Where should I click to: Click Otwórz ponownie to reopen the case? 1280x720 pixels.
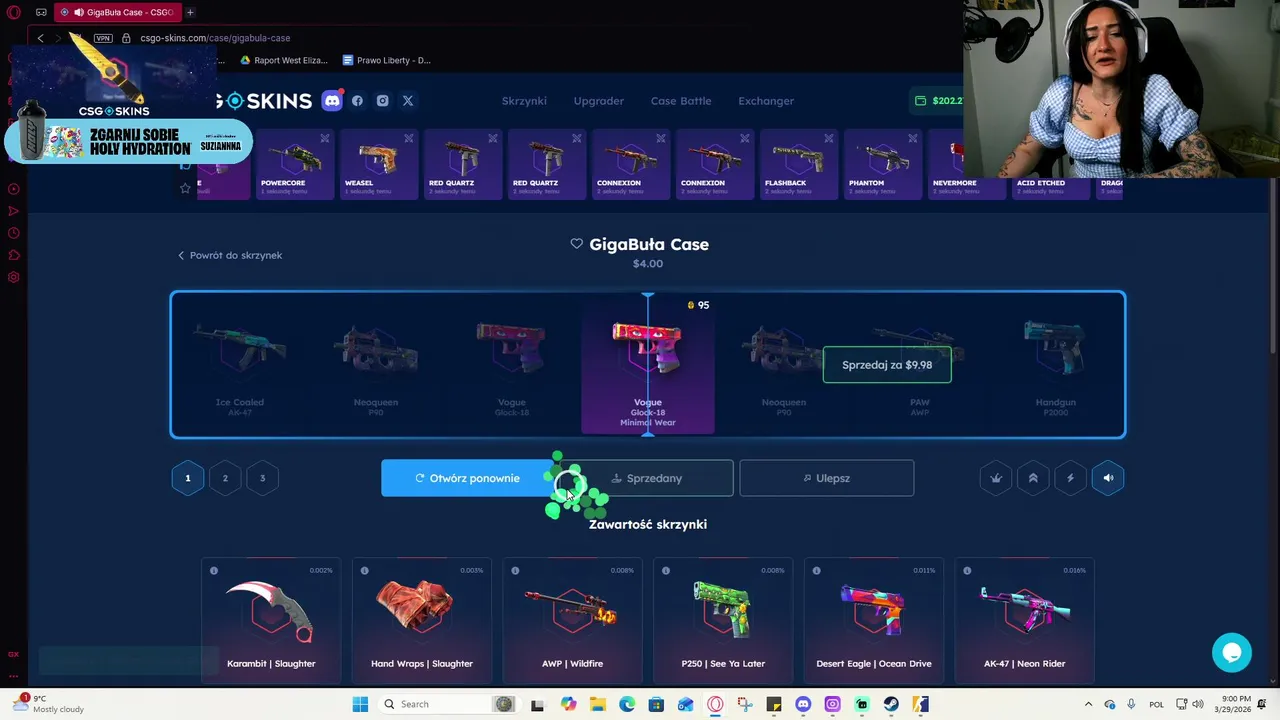click(467, 478)
